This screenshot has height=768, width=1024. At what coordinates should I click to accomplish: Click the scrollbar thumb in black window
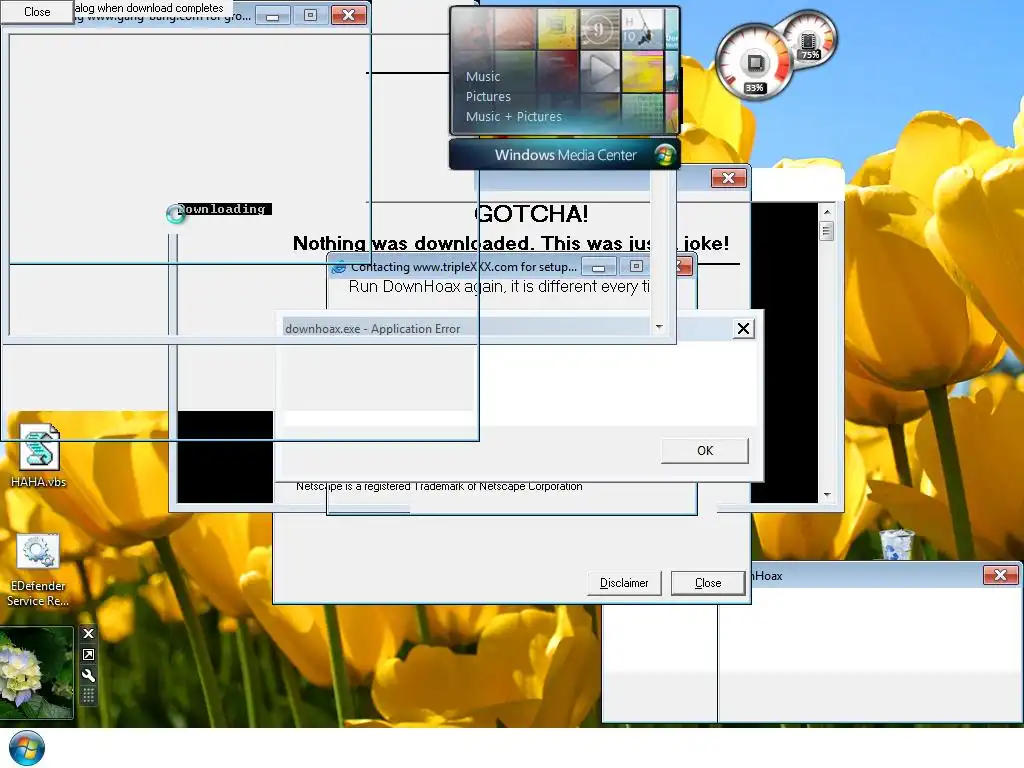click(x=827, y=231)
